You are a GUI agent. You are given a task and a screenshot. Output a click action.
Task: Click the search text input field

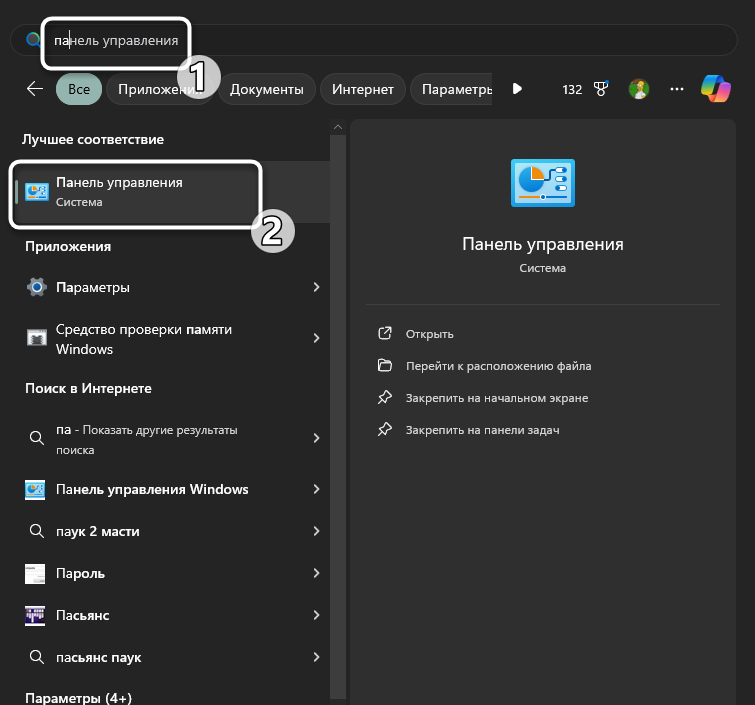pyautogui.click(x=400, y=41)
